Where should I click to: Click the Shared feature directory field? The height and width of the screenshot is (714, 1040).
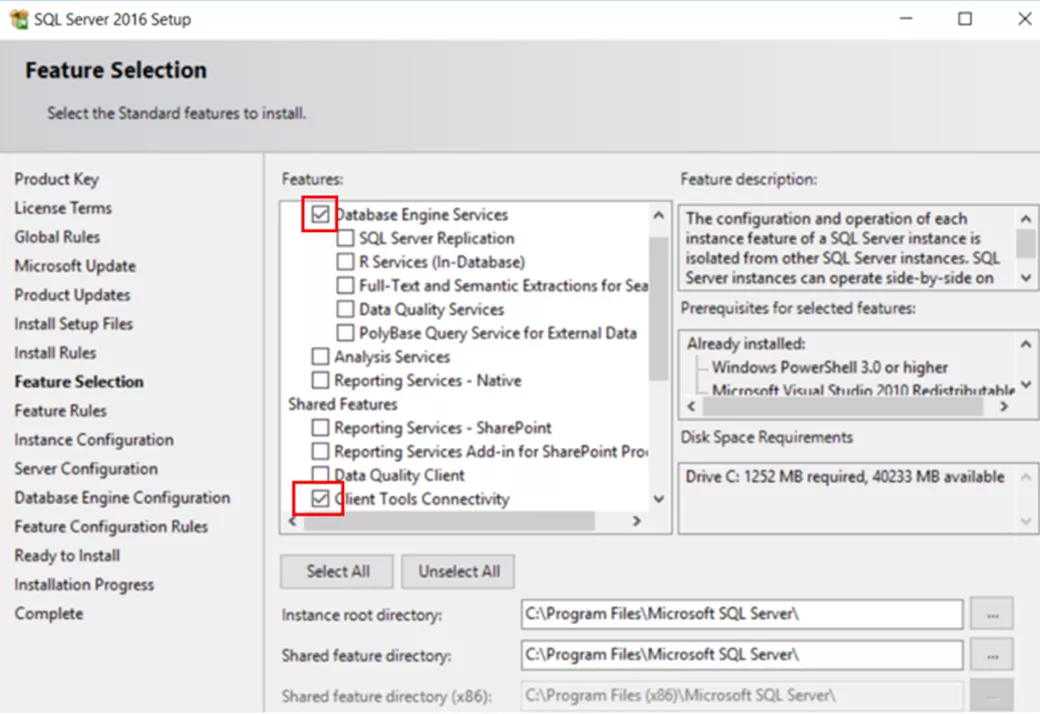point(742,655)
